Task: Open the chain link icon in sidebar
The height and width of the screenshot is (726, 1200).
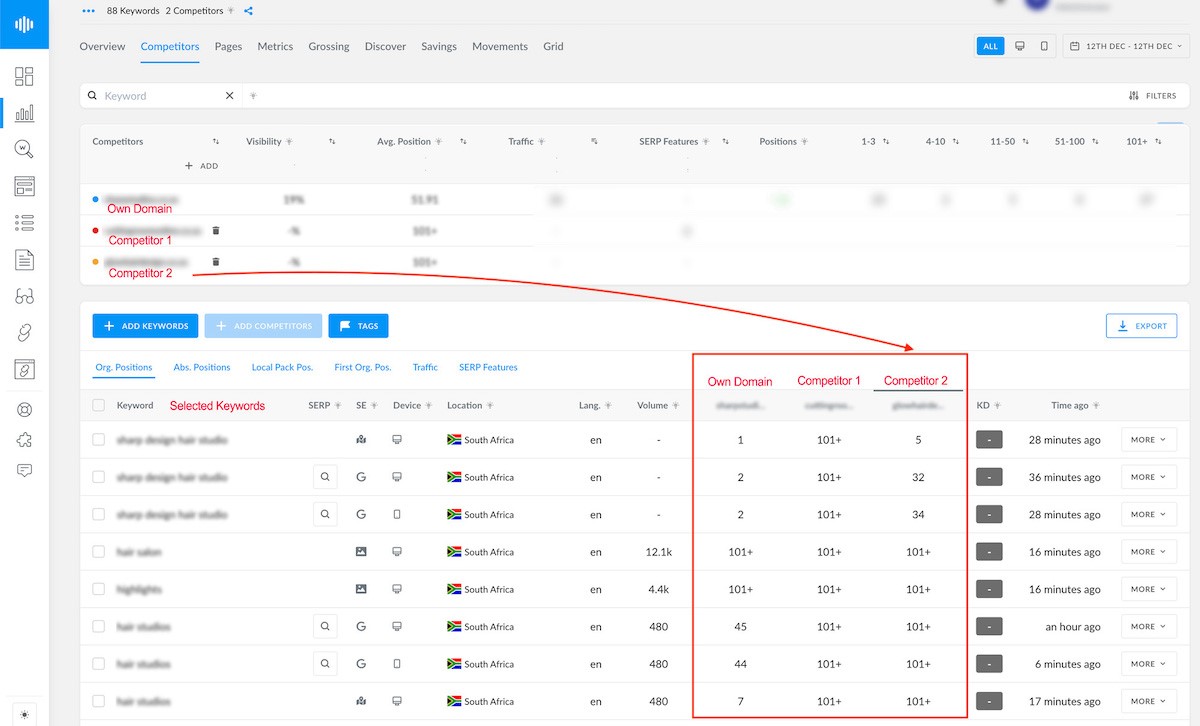Action: 24,333
